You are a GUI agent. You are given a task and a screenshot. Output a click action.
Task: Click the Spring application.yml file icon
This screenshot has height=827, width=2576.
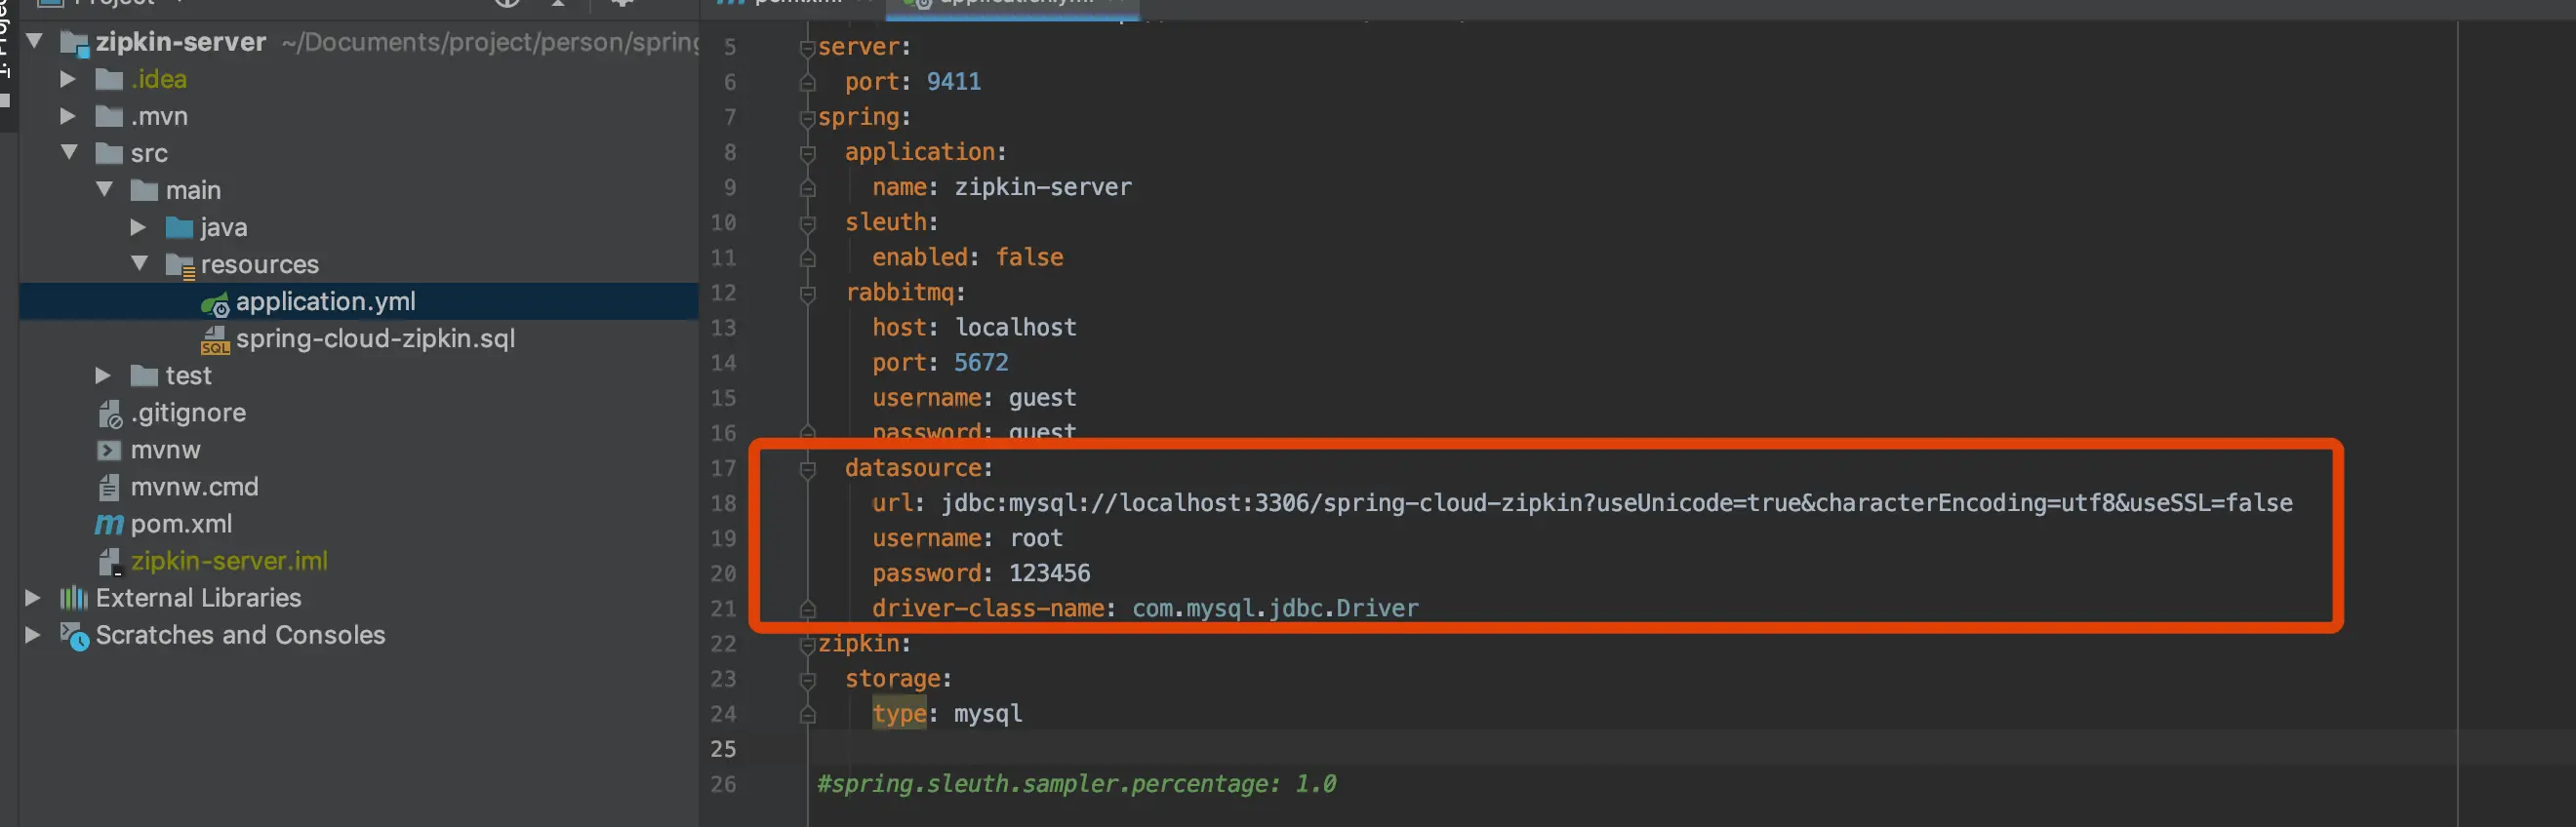pos(215,303)
